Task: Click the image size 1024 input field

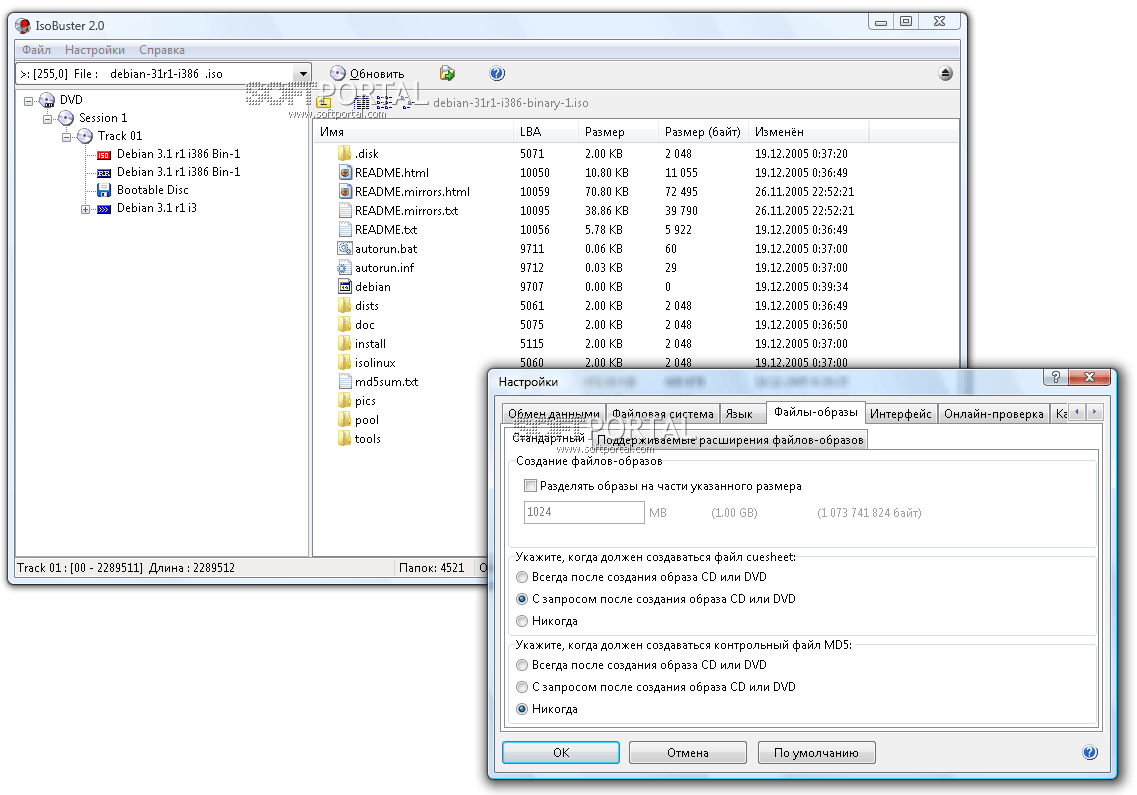Action: (584, 513)
